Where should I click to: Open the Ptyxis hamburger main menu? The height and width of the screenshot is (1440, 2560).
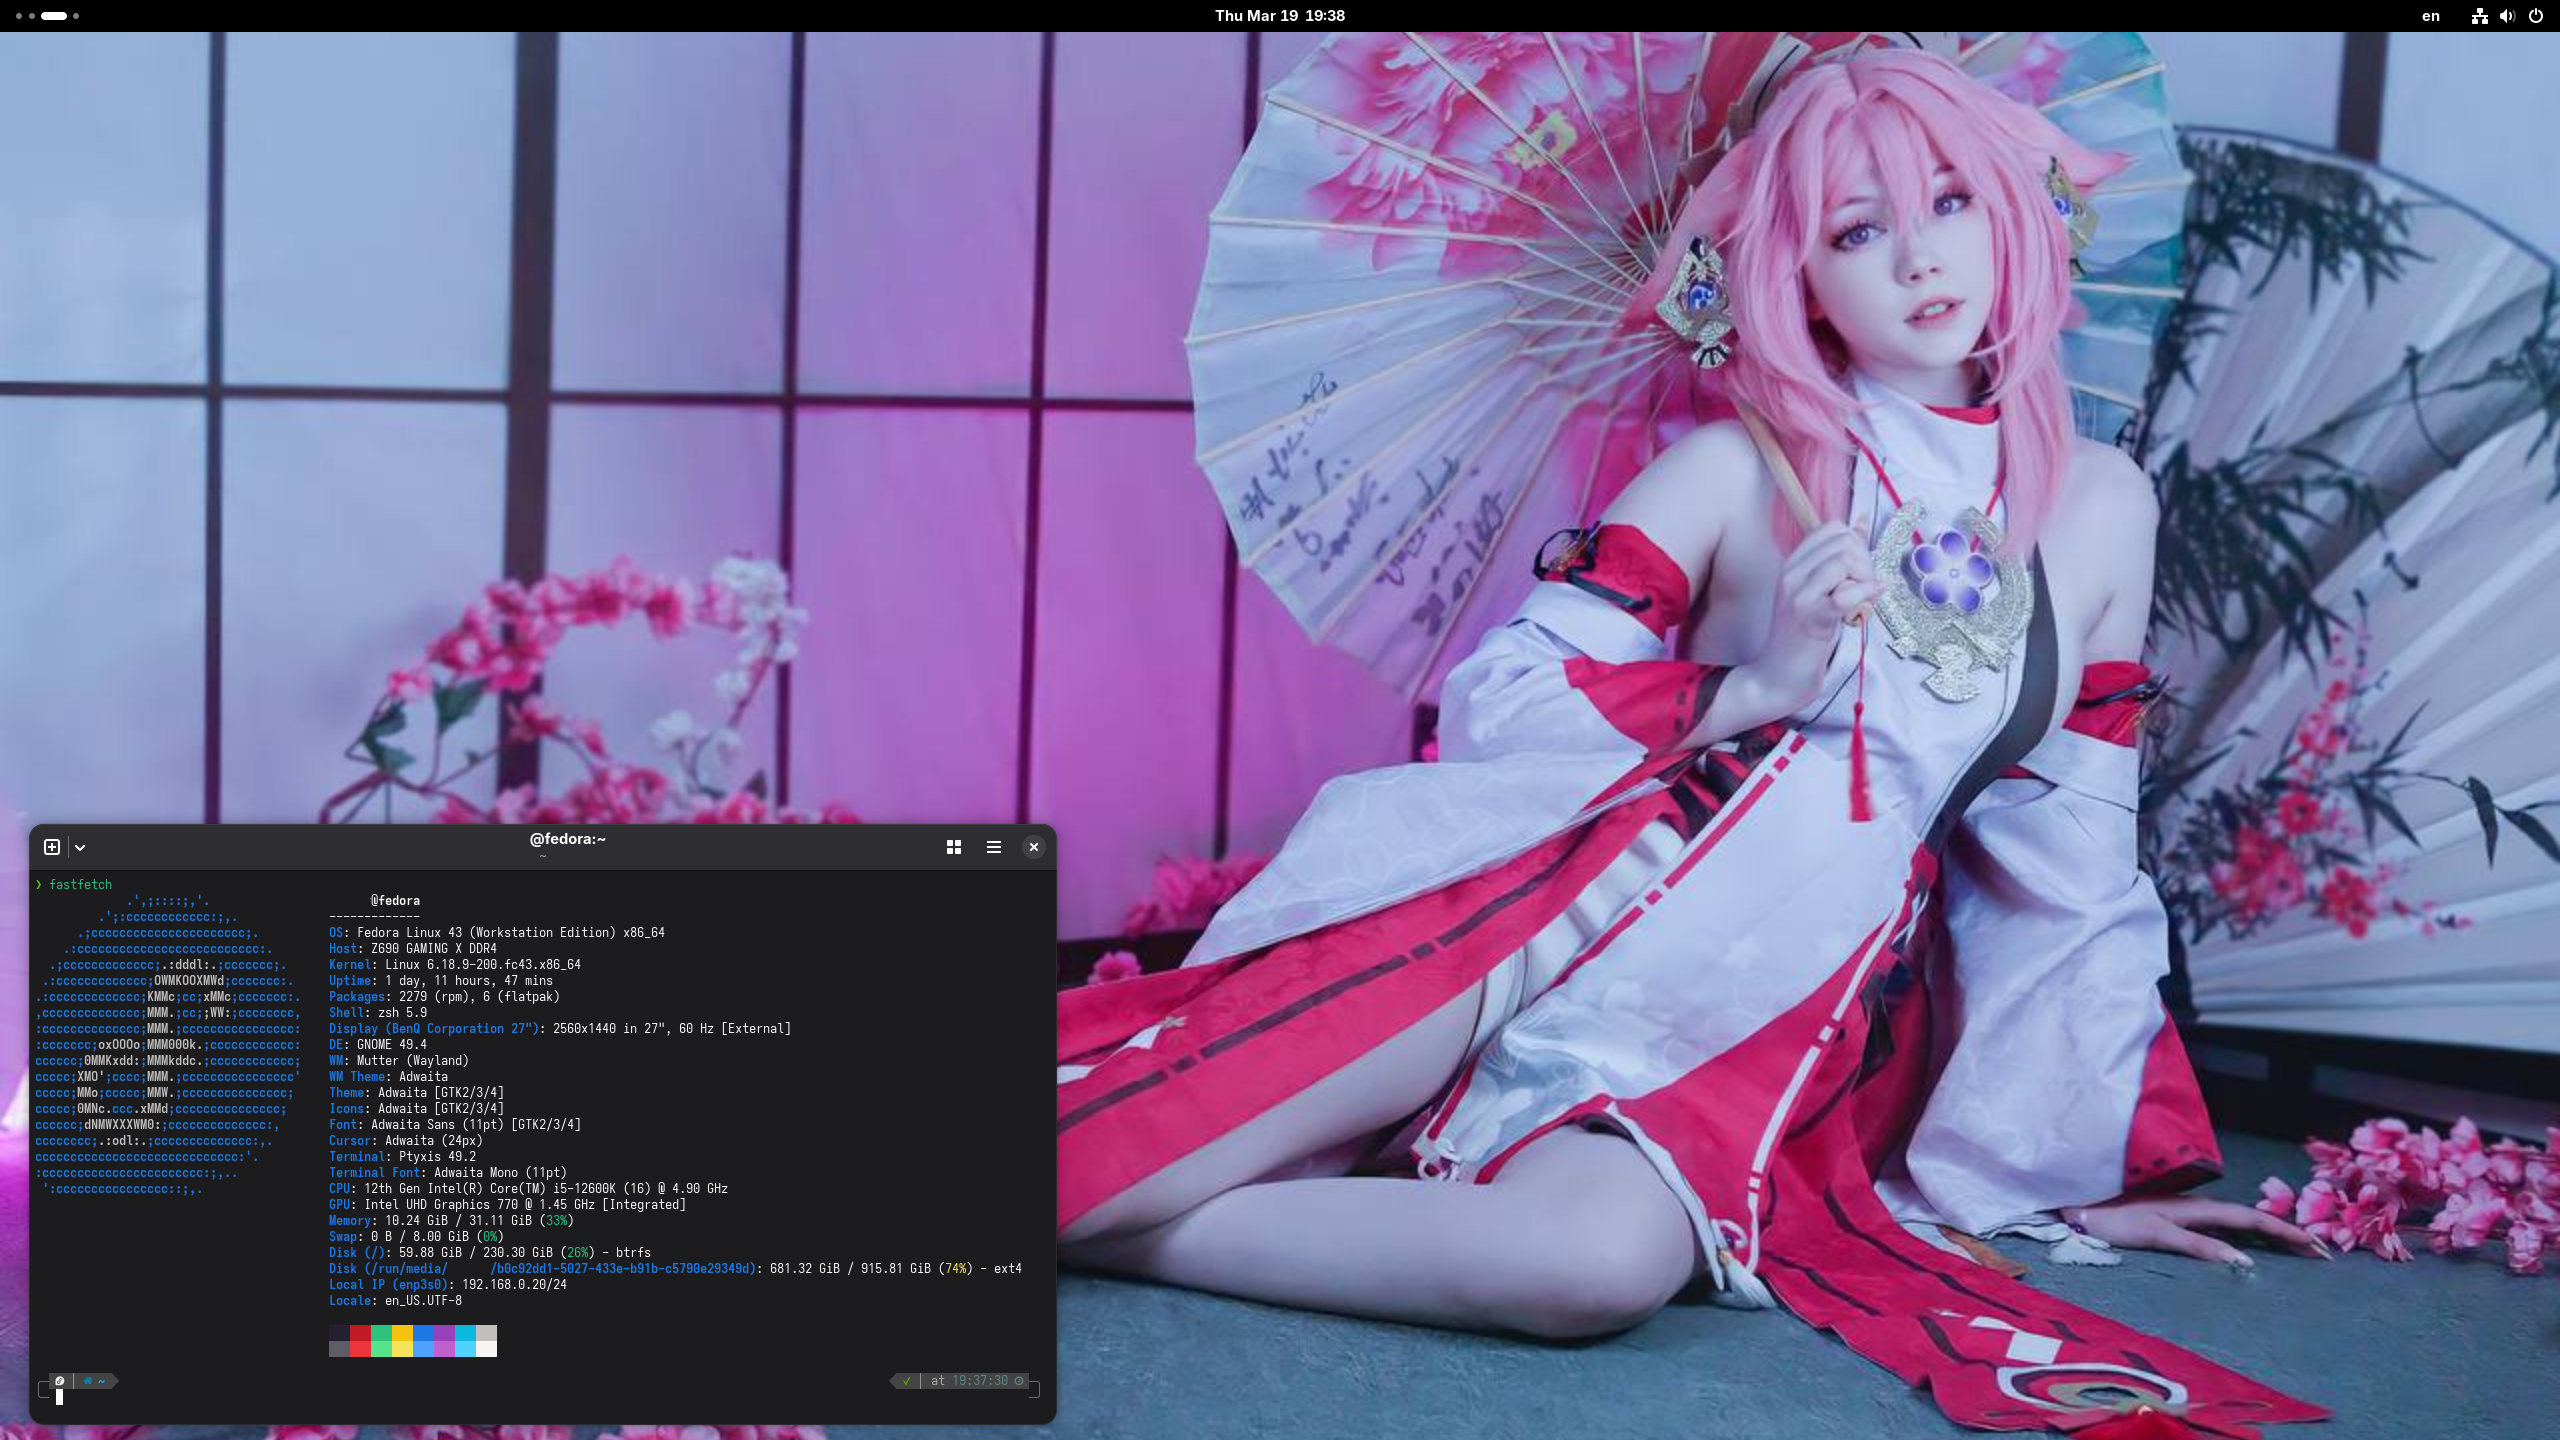click(x=993, y=847)
